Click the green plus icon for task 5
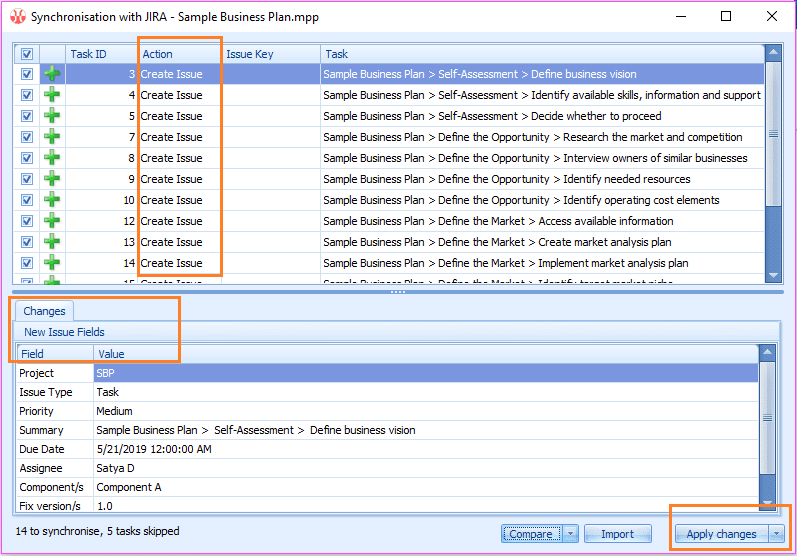This screenshot has width=797, height=556. (52, 116)
